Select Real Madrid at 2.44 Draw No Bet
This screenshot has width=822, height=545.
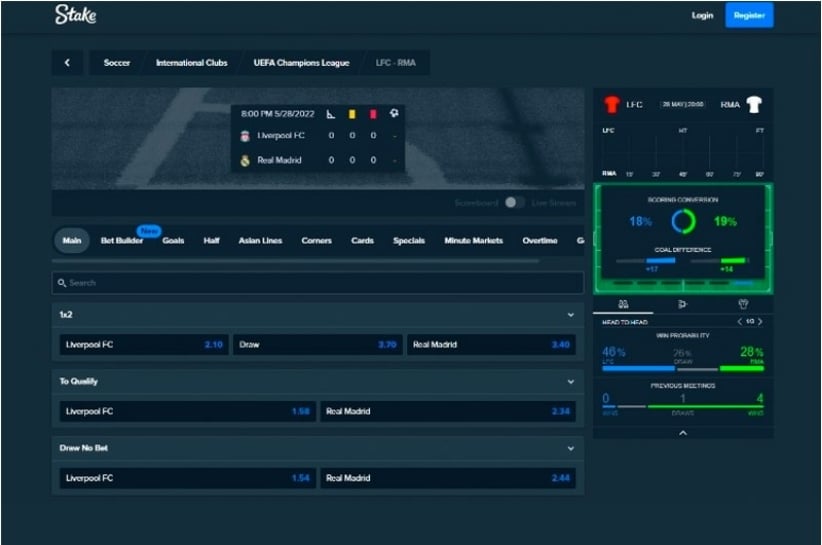448,478
